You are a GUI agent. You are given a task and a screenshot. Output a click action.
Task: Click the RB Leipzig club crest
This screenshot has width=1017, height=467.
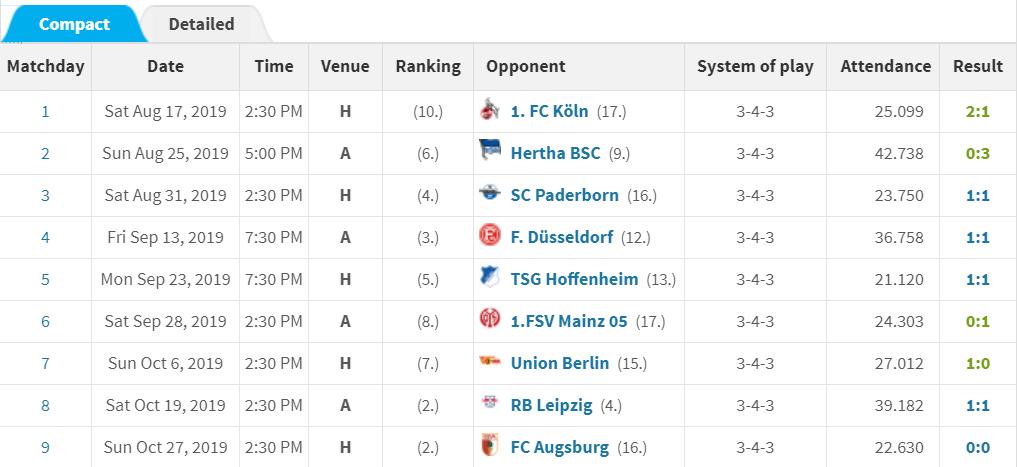click(490, 405)
